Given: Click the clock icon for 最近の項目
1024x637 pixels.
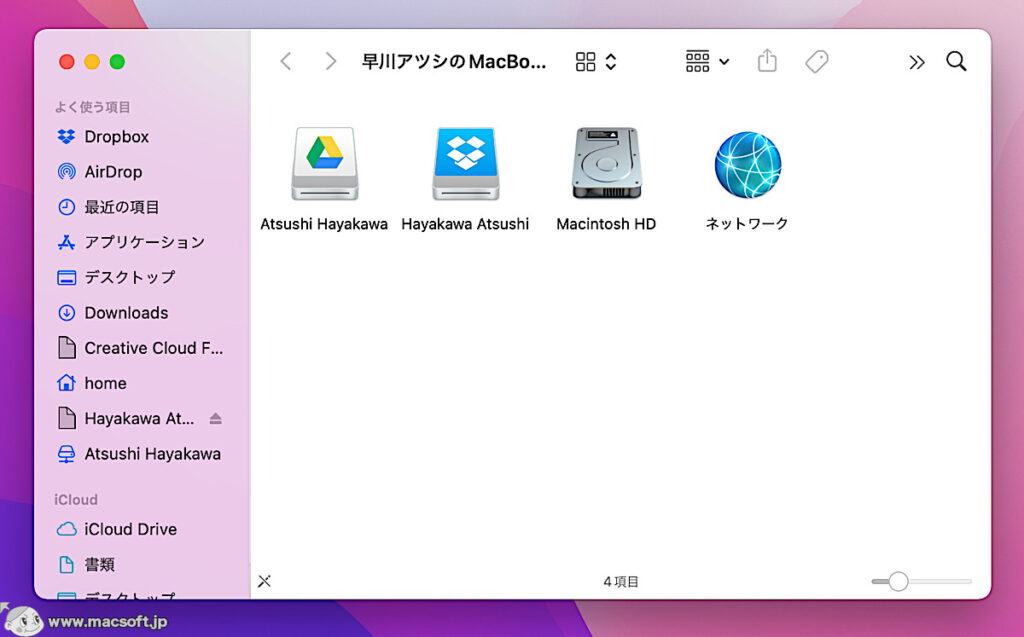Looking at the screenshot, I should [x=66, y=207].
